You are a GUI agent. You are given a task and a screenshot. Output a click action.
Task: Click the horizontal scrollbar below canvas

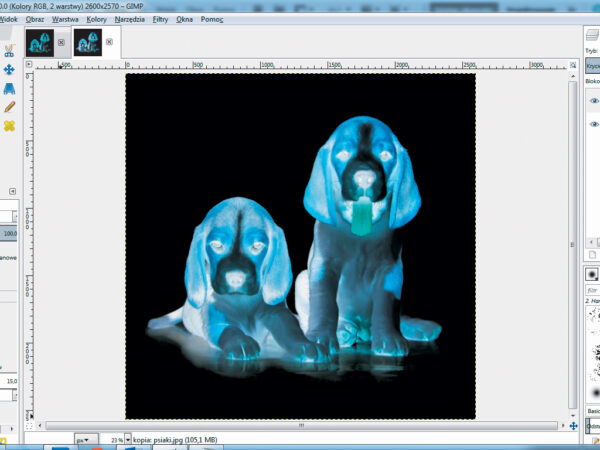[x=300, y=425]
